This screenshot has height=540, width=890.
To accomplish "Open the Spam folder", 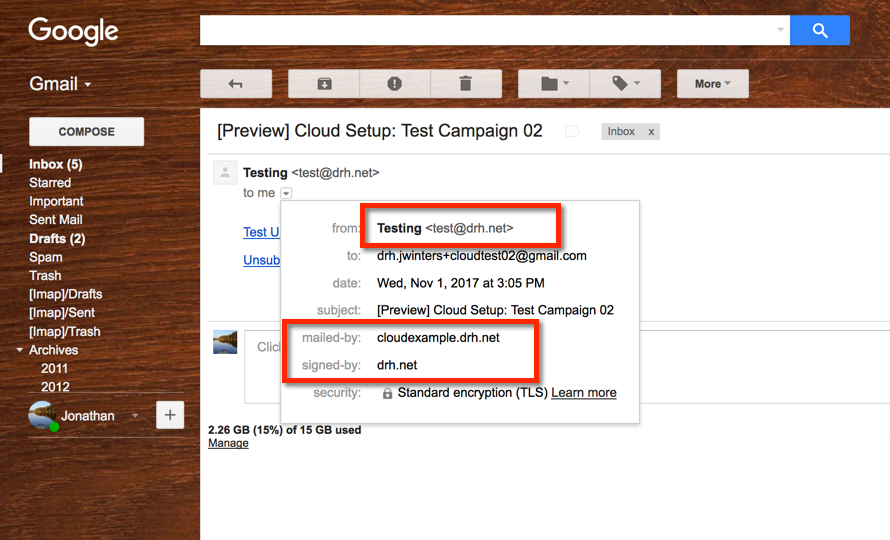I will click(x=45, y=257).
